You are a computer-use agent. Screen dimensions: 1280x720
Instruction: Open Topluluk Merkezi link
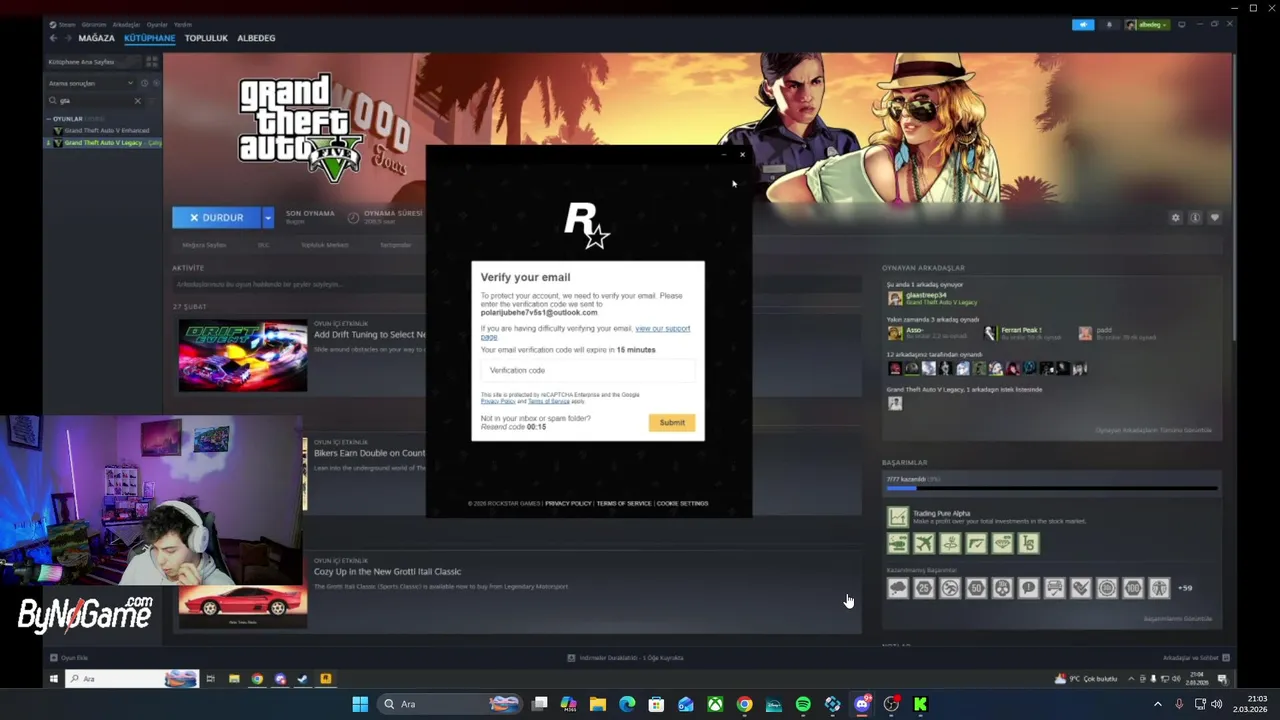(x=325, y=245)
